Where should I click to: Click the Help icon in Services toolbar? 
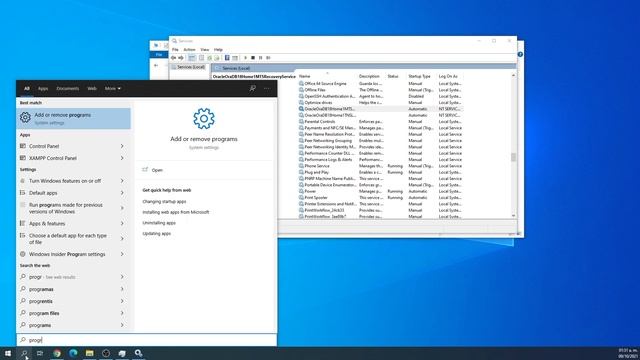point(227,58)
